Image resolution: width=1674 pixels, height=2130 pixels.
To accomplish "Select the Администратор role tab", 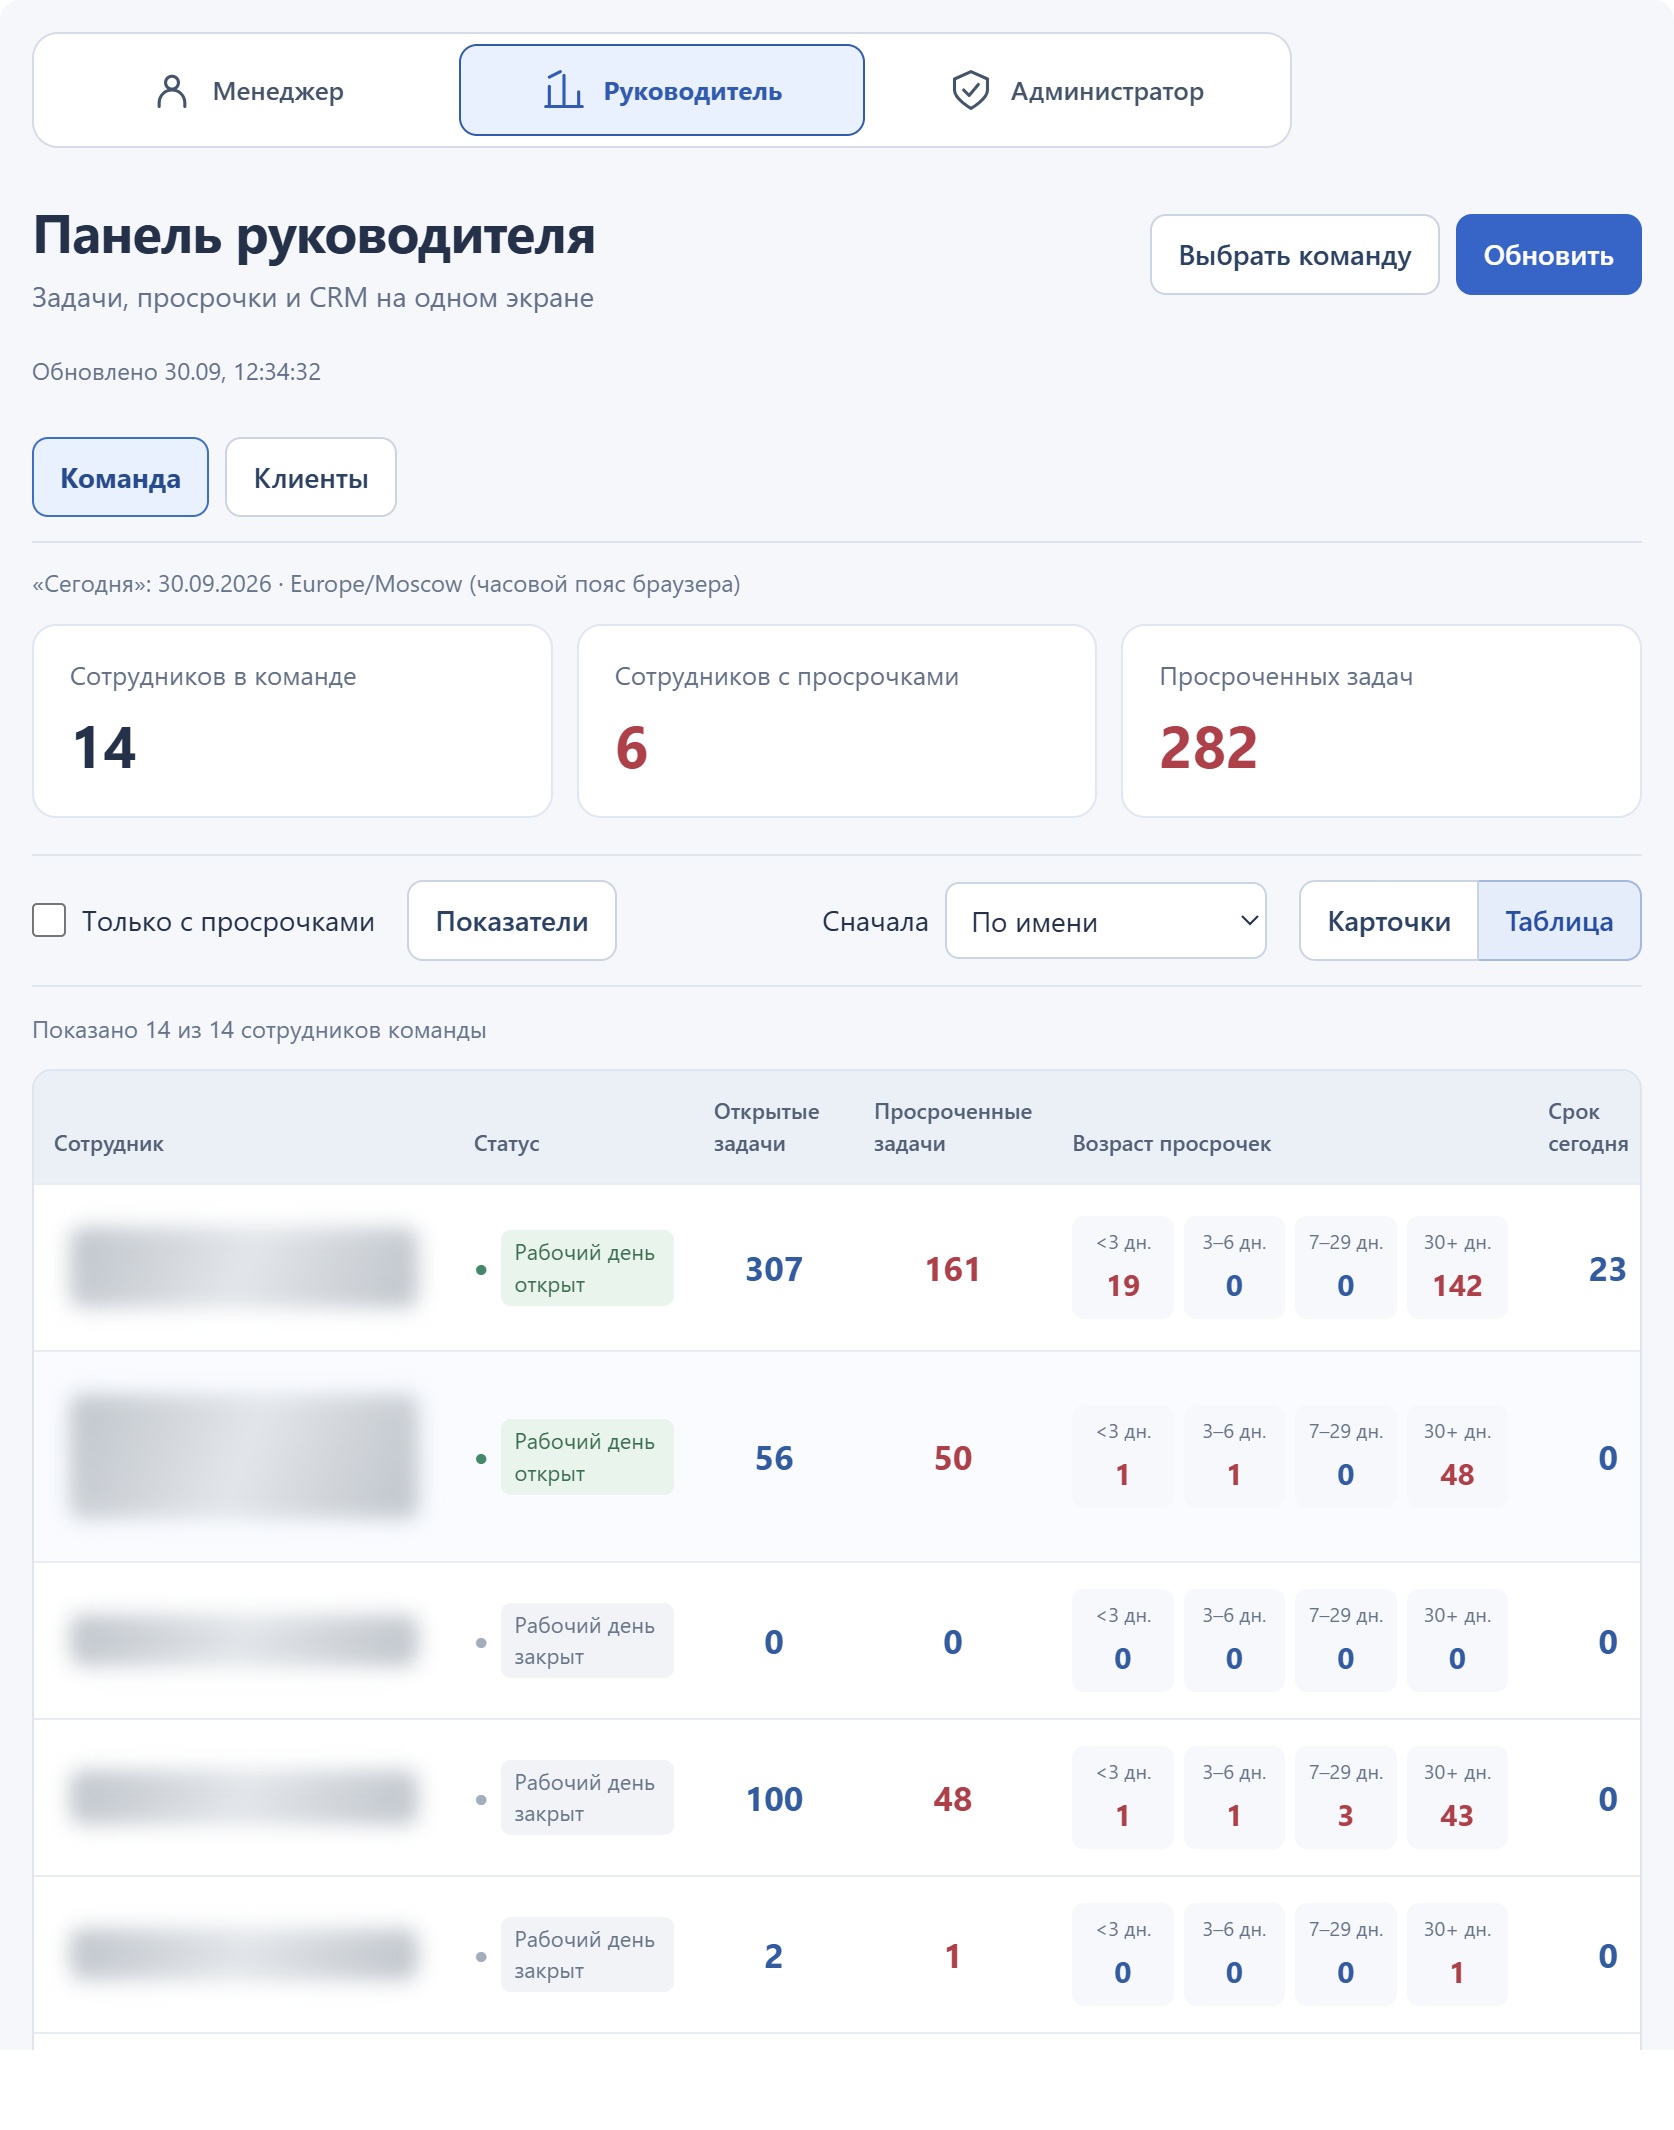I will [1077, 91].
